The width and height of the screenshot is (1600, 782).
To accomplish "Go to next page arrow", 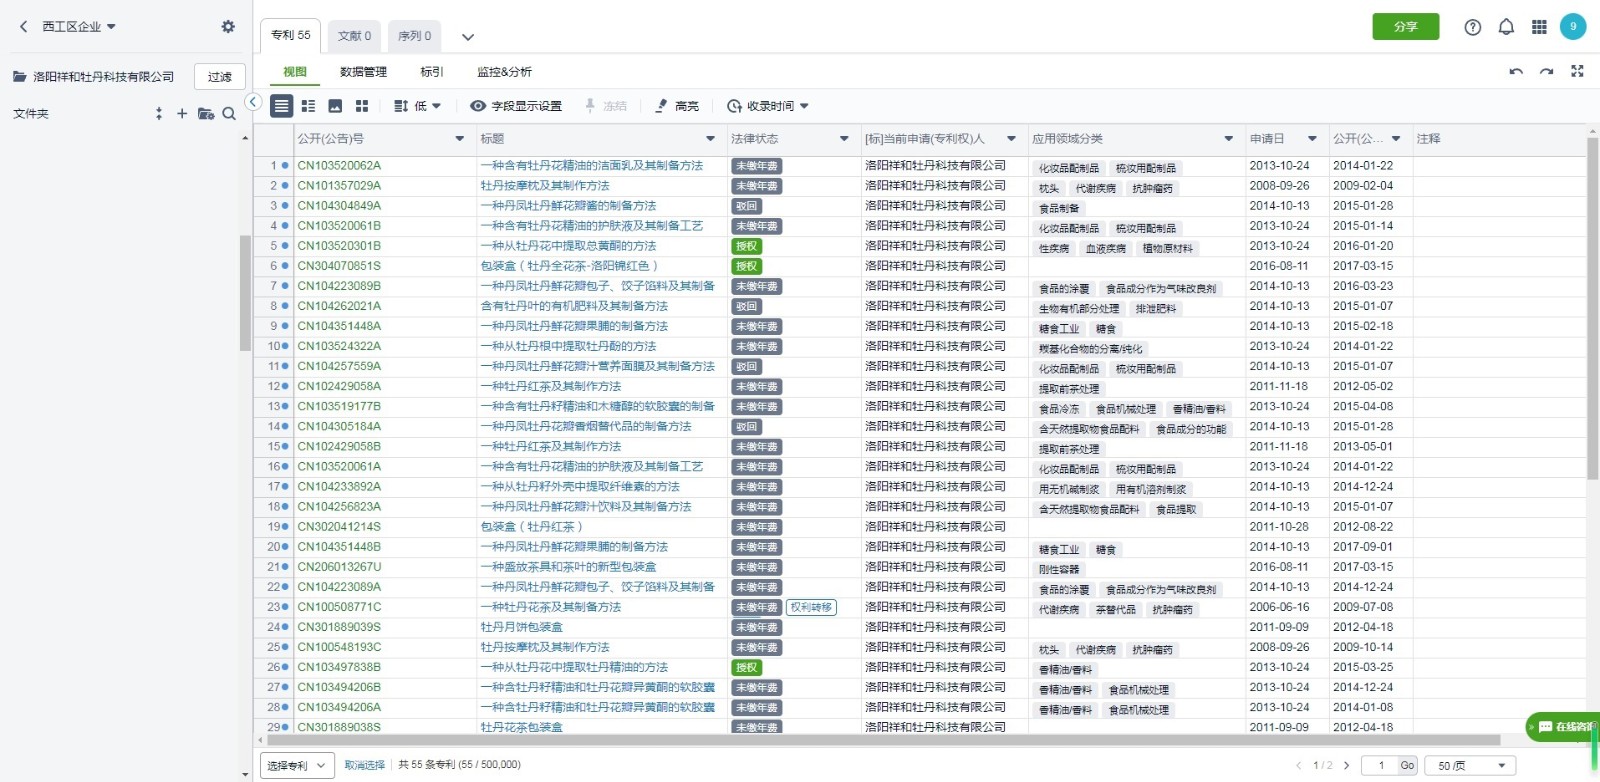I will (x=1346, y=765).
